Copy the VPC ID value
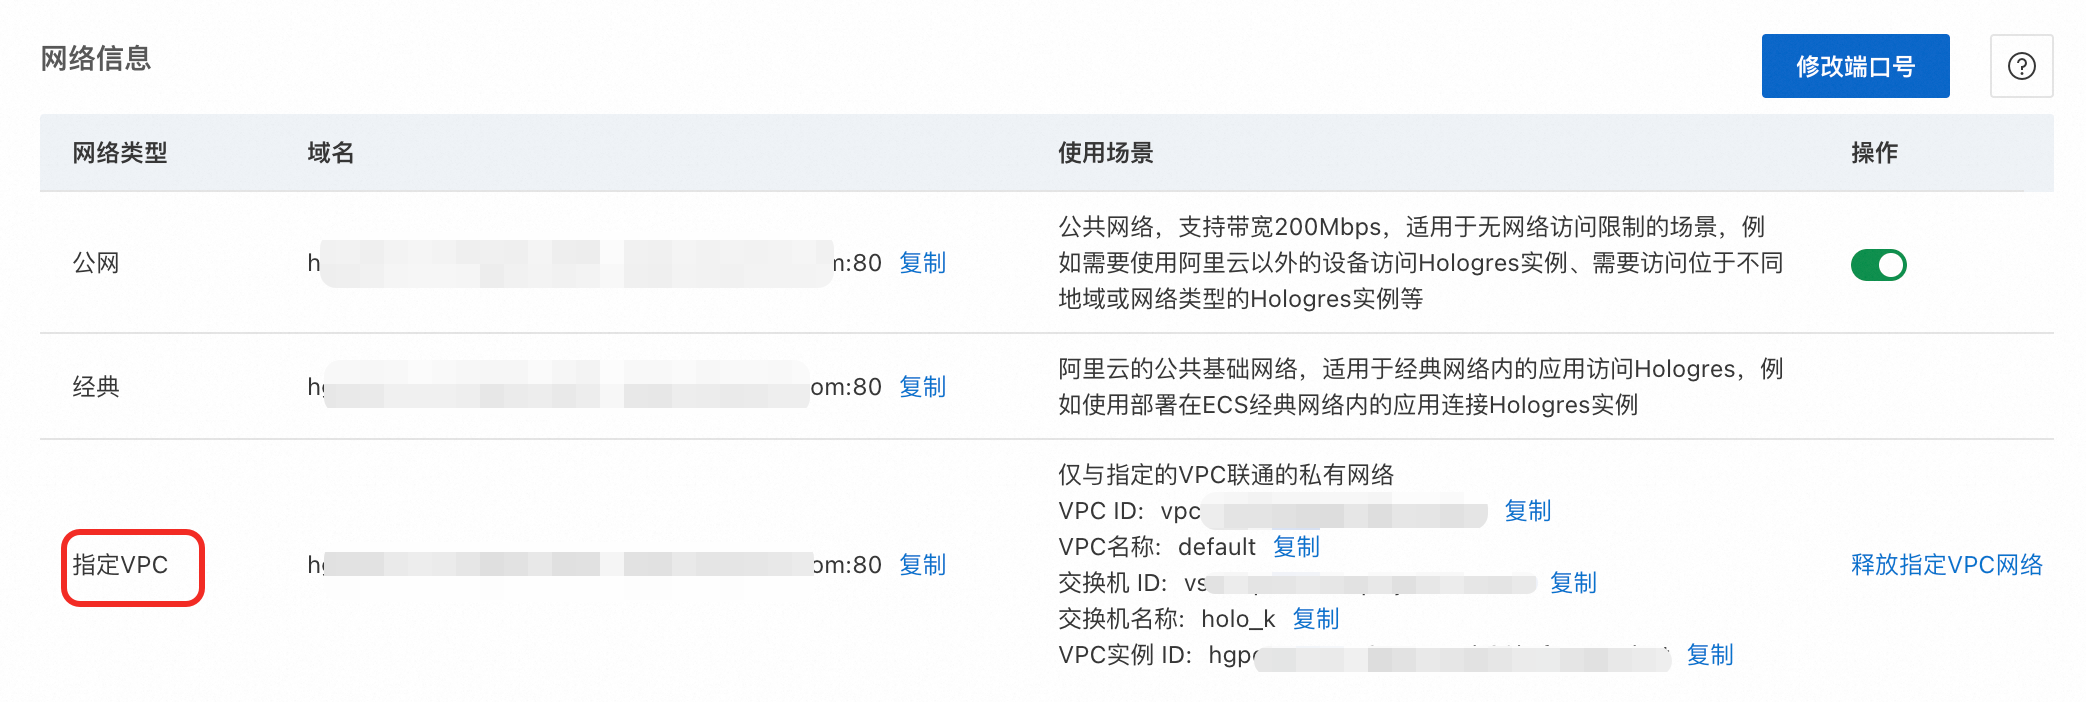Image resolution: width=2086 pixels, height=702 pixels. coord(1527,511)
